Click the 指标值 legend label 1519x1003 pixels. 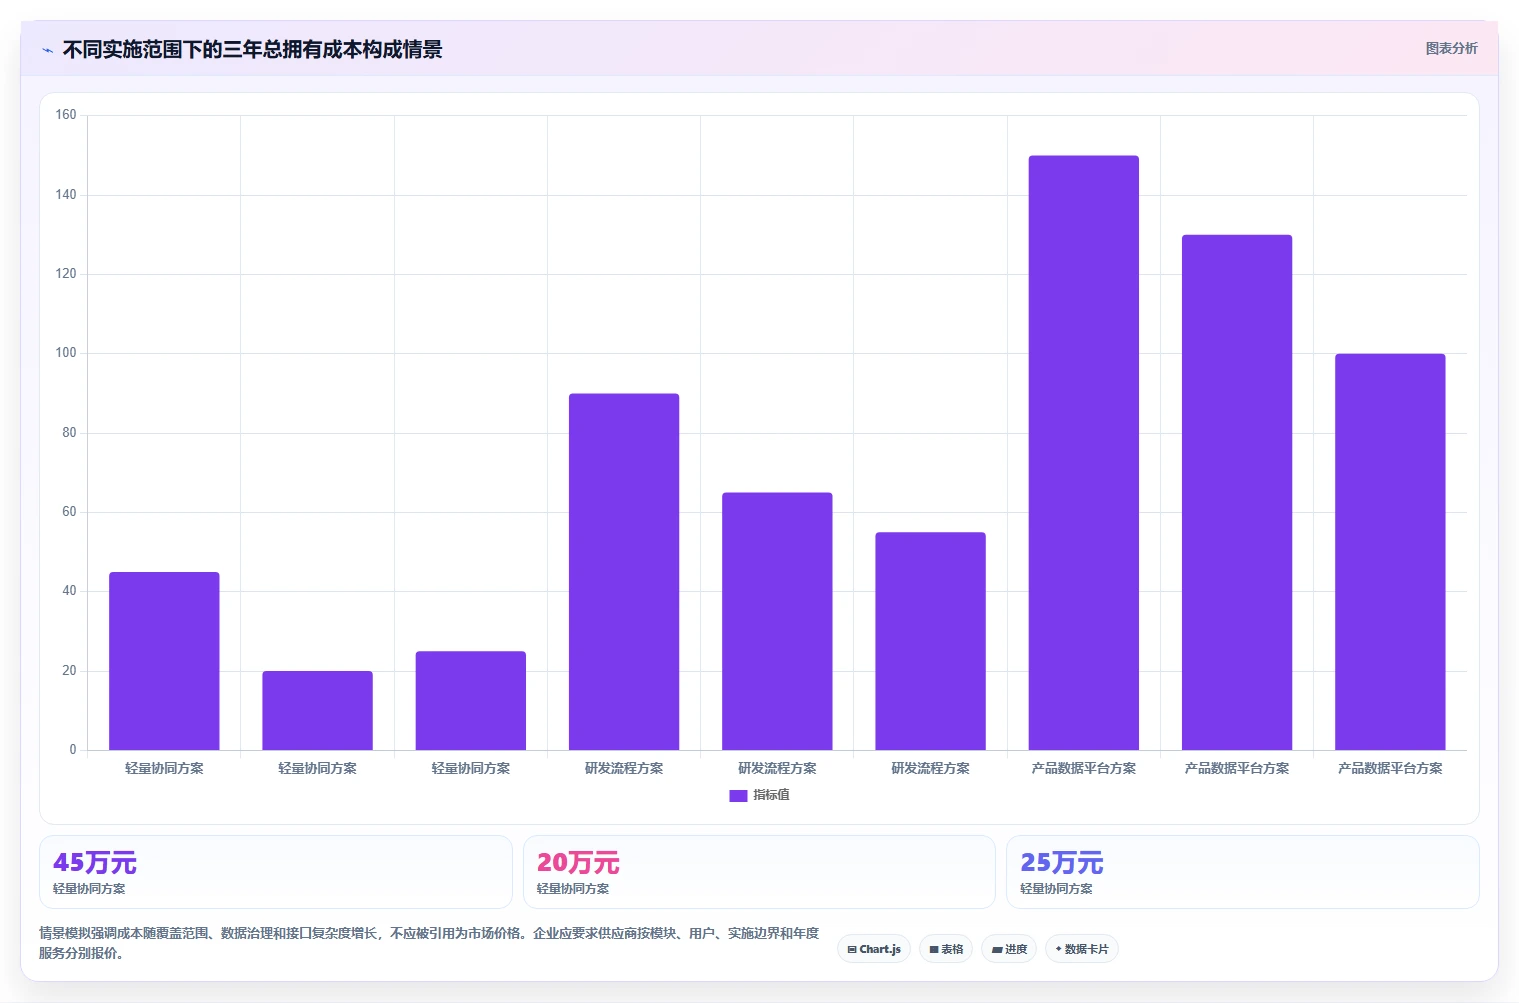pyautogui.click(x=771, y=795)
